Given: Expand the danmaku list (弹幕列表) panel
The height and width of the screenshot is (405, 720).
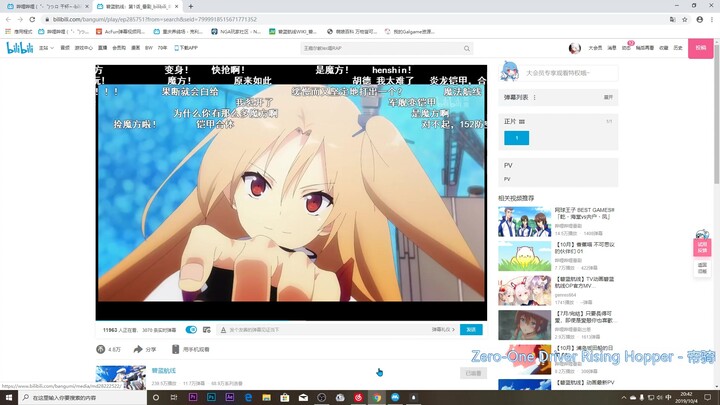Looking at the screenshot, I should coord(608,97).
